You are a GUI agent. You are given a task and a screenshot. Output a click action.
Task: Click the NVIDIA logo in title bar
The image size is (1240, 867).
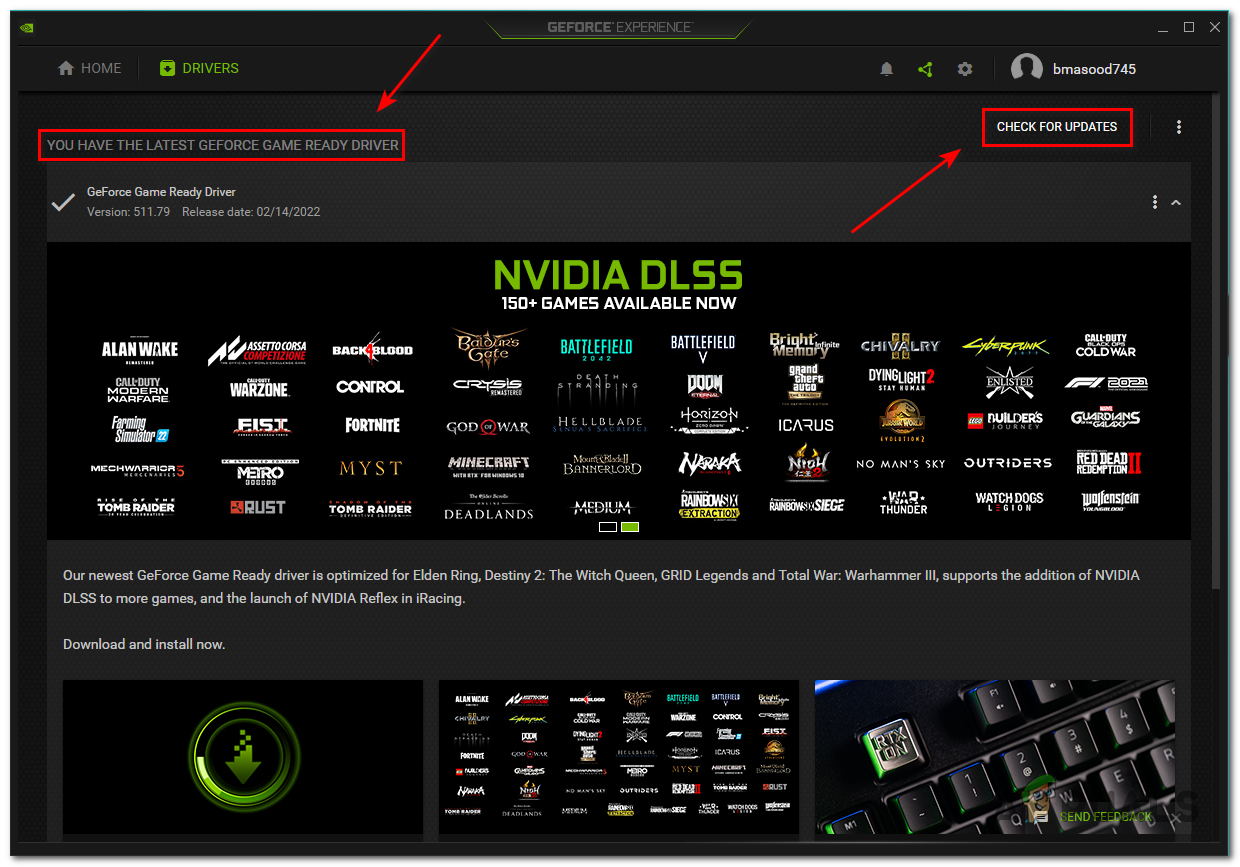(x=26, y=27)
